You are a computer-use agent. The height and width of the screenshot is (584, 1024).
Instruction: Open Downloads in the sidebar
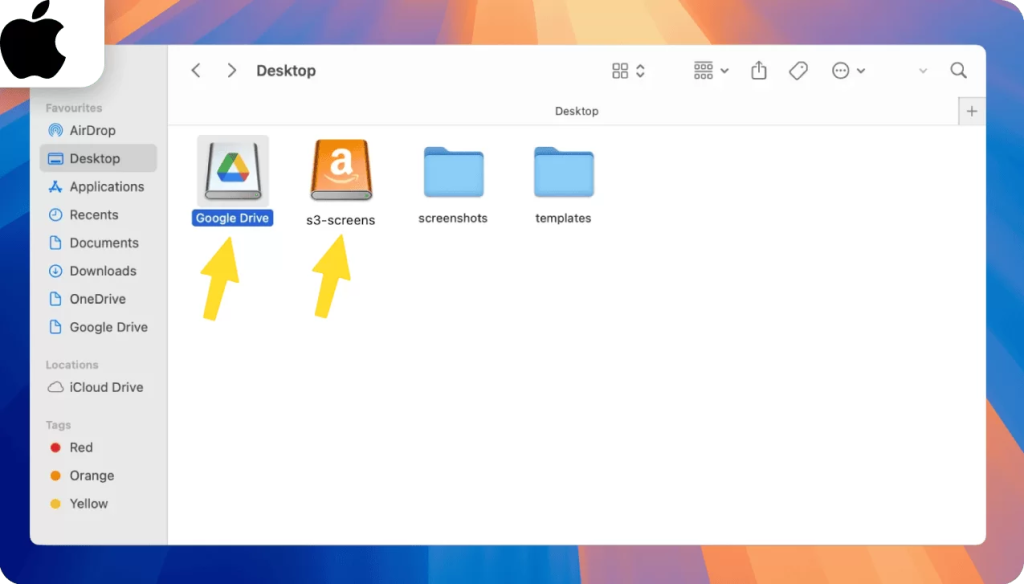pyautogui.click(x=102, y=271)
